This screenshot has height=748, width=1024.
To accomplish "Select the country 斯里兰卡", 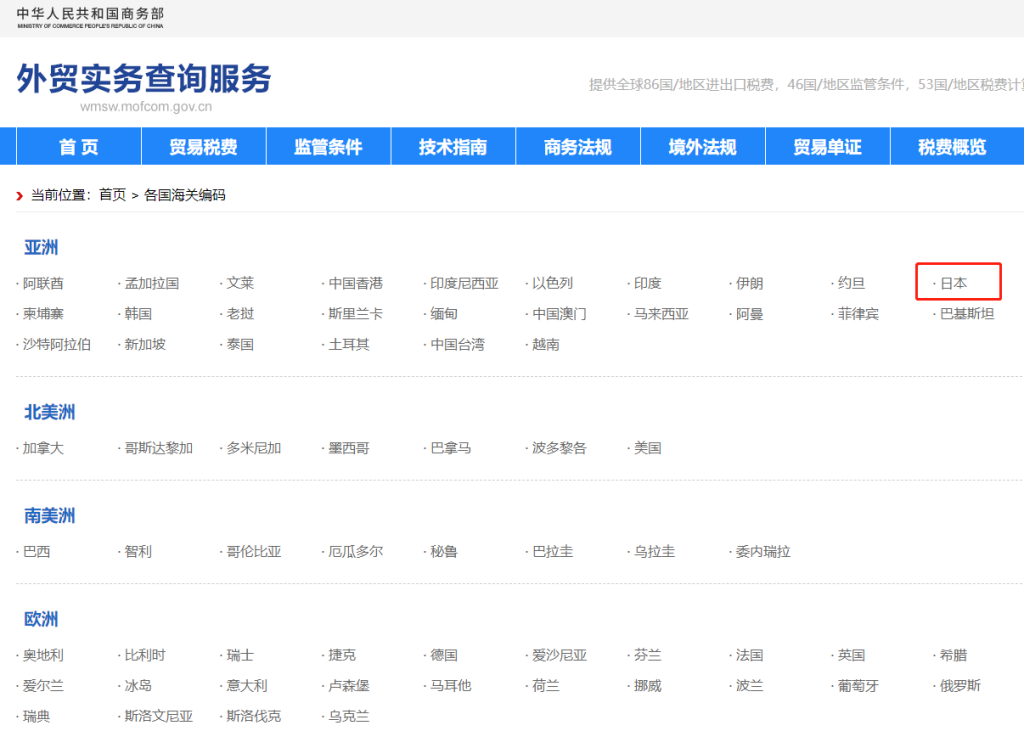I will click(x=355, y=314).
